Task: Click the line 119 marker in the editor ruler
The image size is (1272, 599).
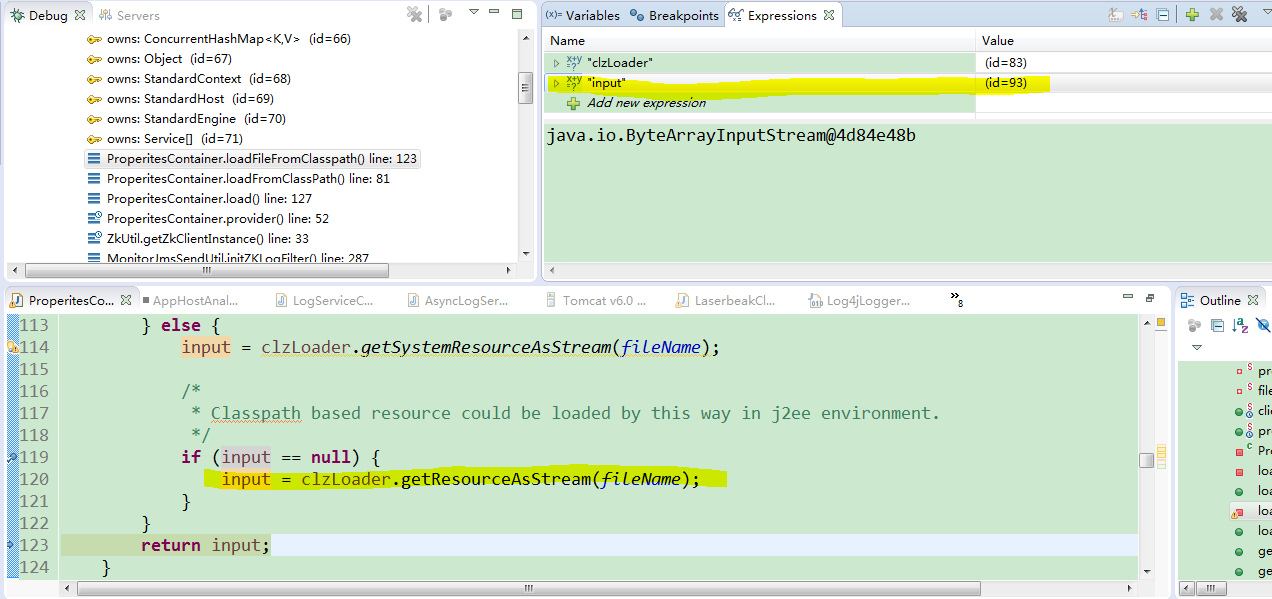Action: 12,457
